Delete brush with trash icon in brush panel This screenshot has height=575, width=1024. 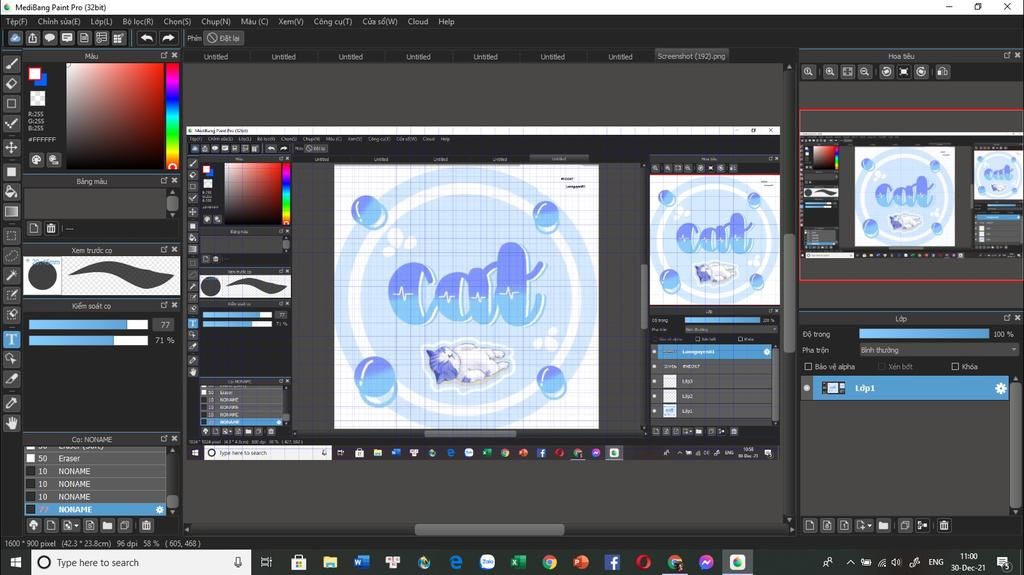146,525
